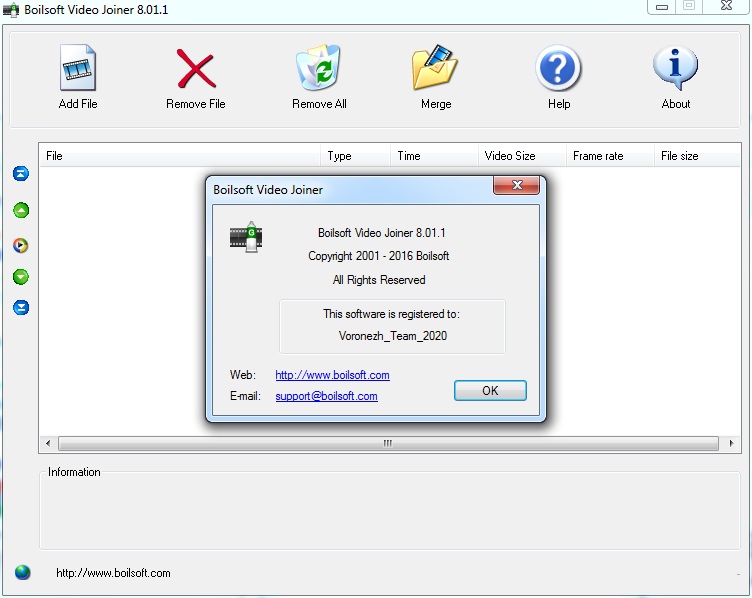Click the horizontal scrollbar right arrow
The height and width of the screenshot is (598, 752).
pos(731,443)
